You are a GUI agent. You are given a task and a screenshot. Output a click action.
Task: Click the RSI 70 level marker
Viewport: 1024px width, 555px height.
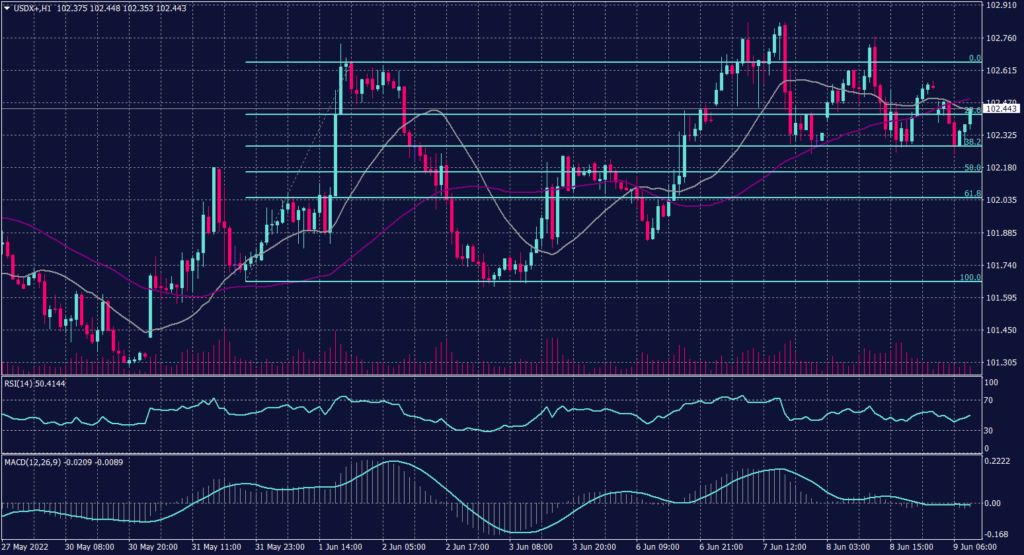[990, 400]
